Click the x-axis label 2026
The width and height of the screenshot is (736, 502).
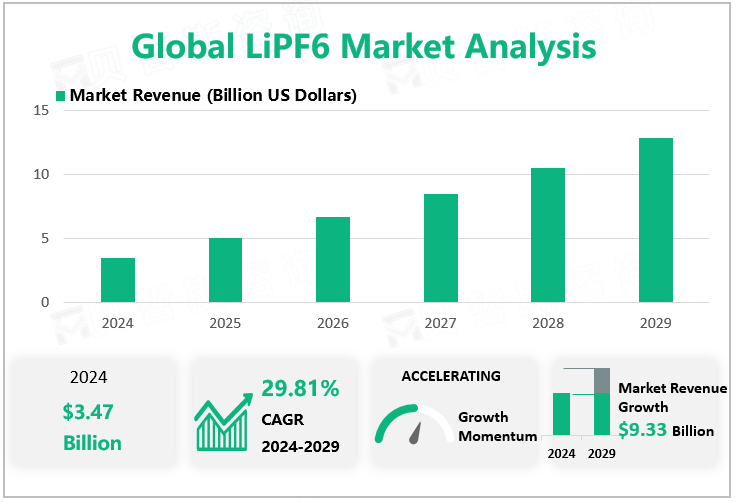(x=333, y=323)
